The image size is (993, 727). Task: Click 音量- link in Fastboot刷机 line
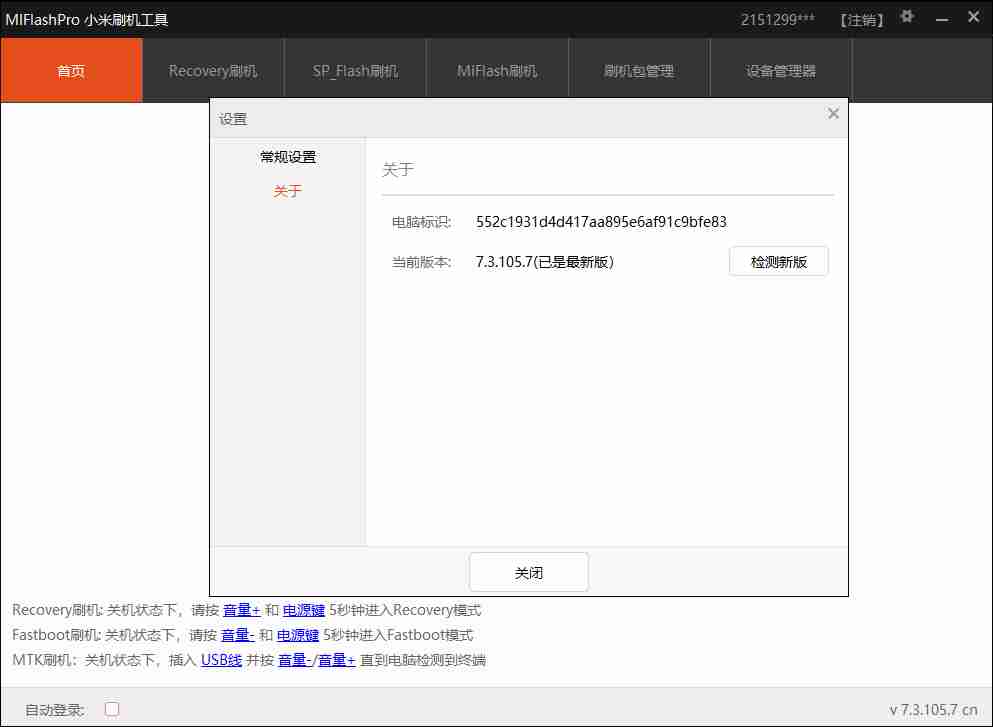(237, 635)
